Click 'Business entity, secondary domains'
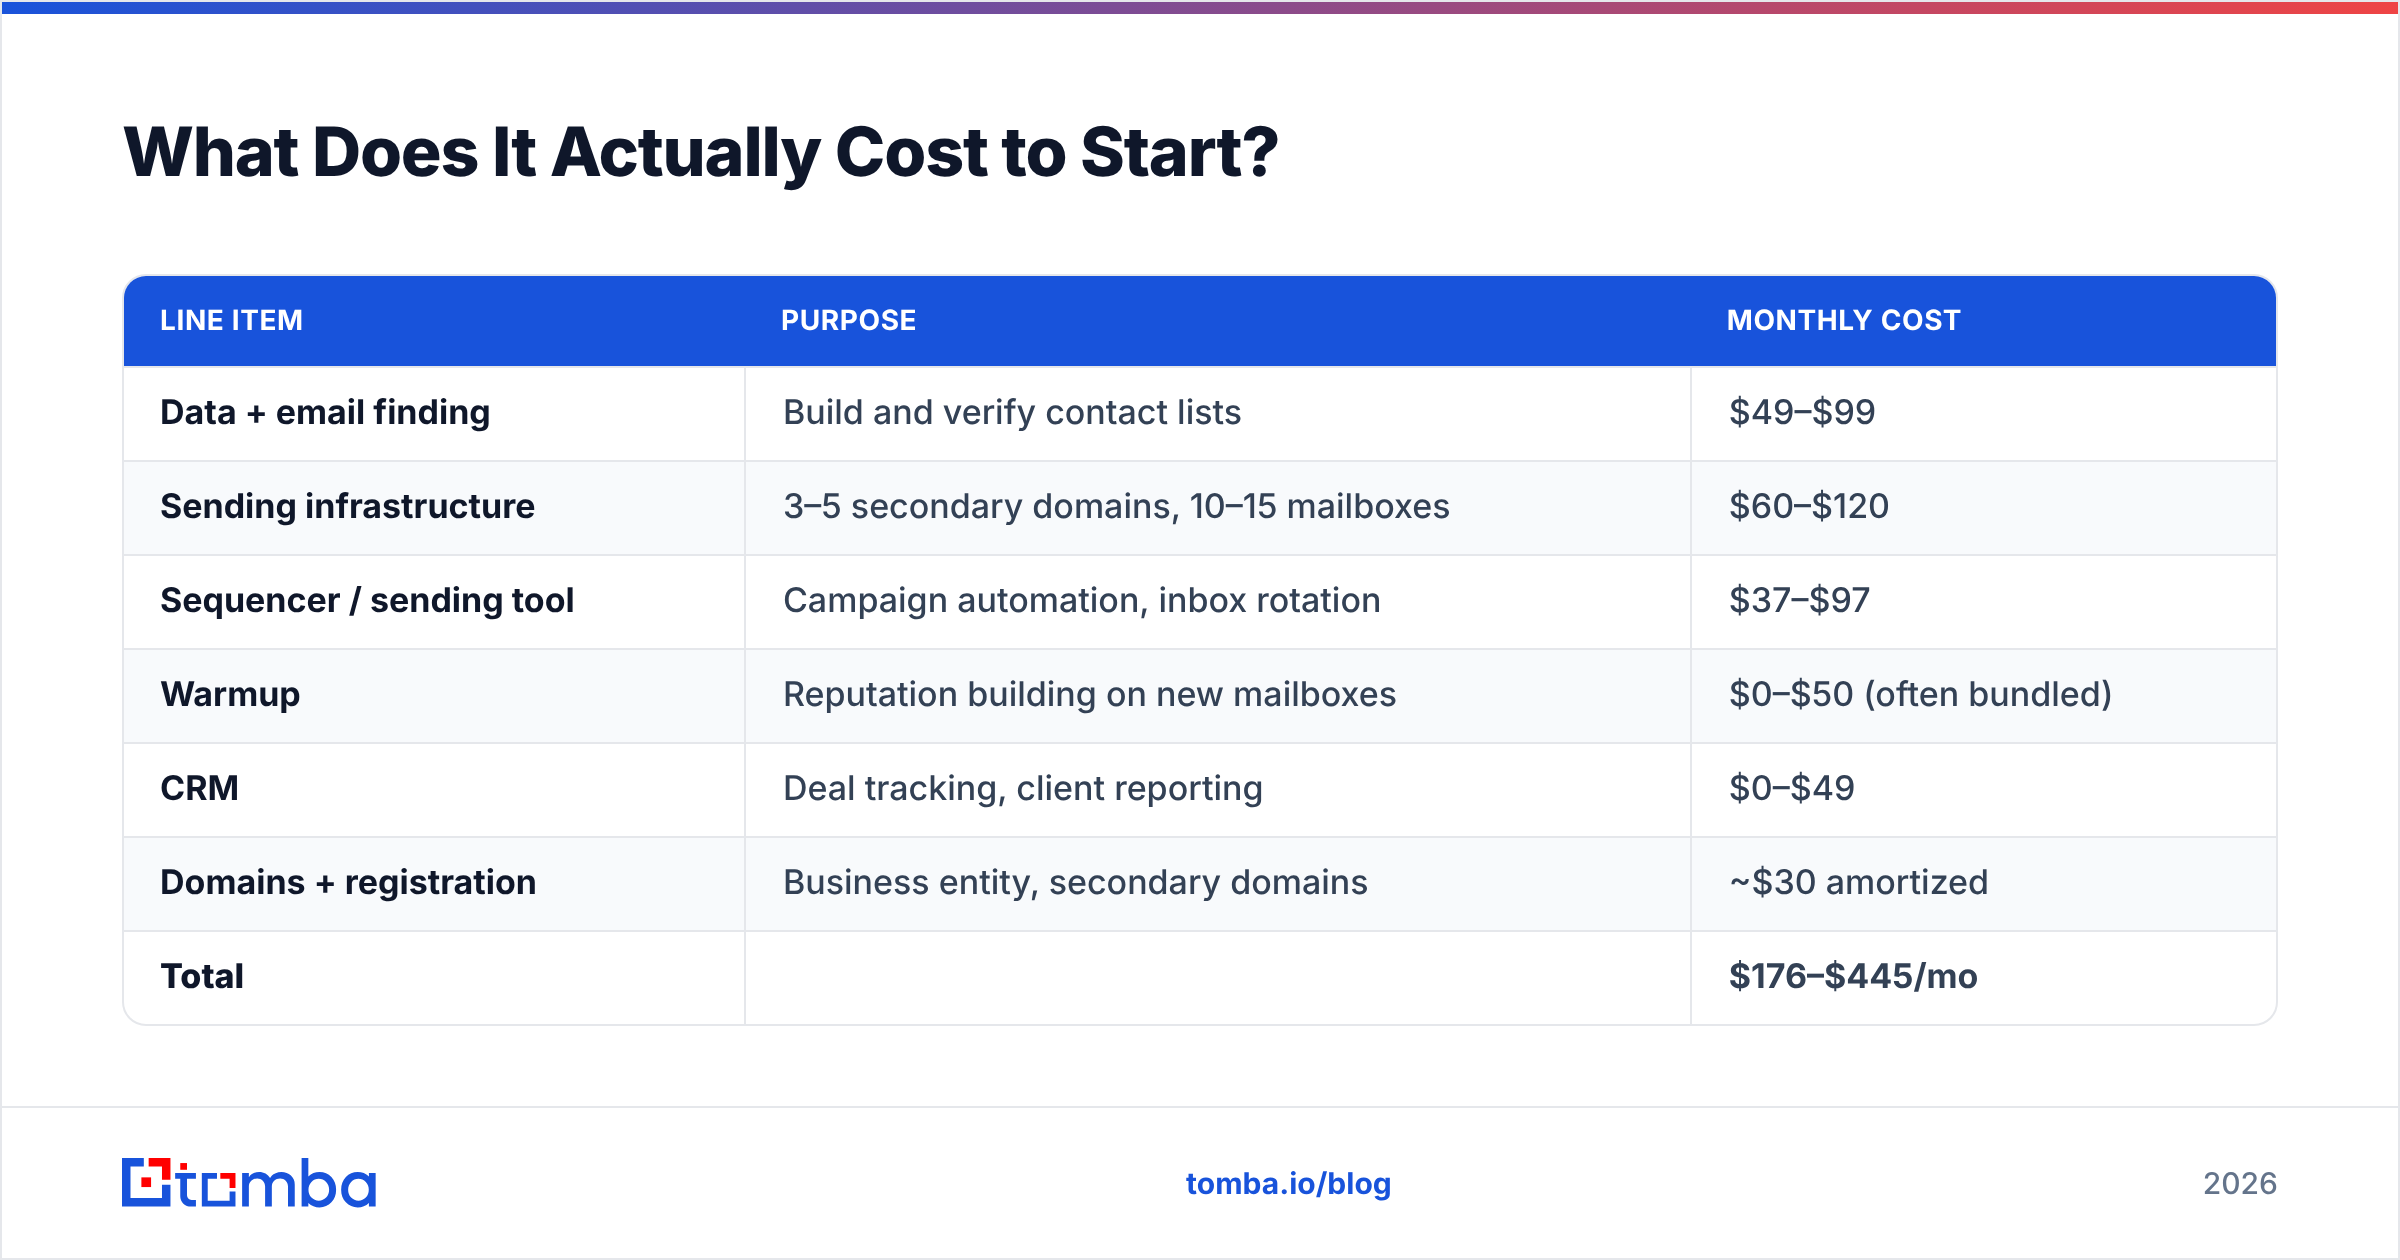The image size is (2400, 1260). tap(1075, 882)
